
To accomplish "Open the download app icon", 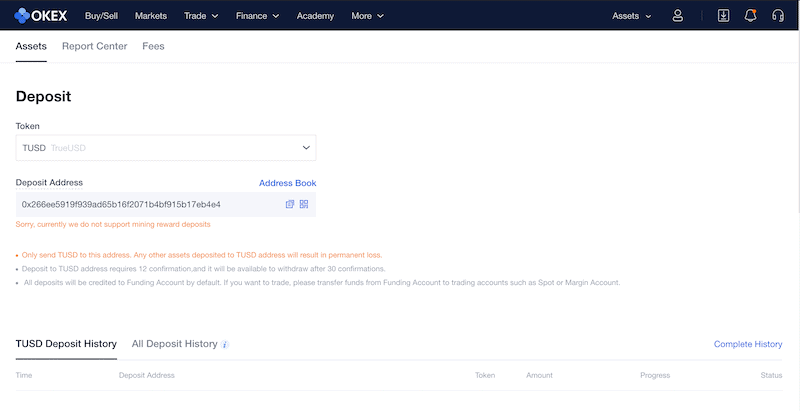I will pyautogui.click(x=723, y=16).
